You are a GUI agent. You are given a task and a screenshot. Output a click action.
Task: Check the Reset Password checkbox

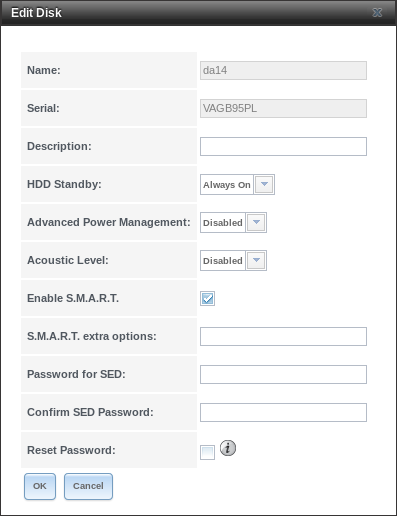click(x=207, y=452)
